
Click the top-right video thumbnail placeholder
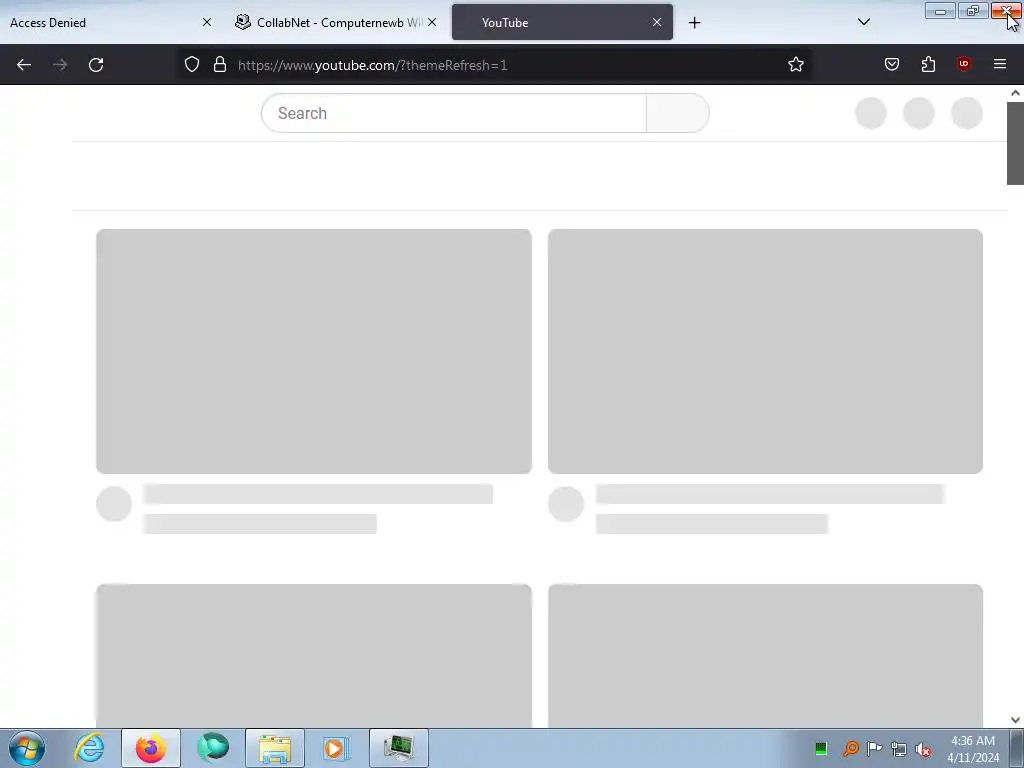point(765,351)
